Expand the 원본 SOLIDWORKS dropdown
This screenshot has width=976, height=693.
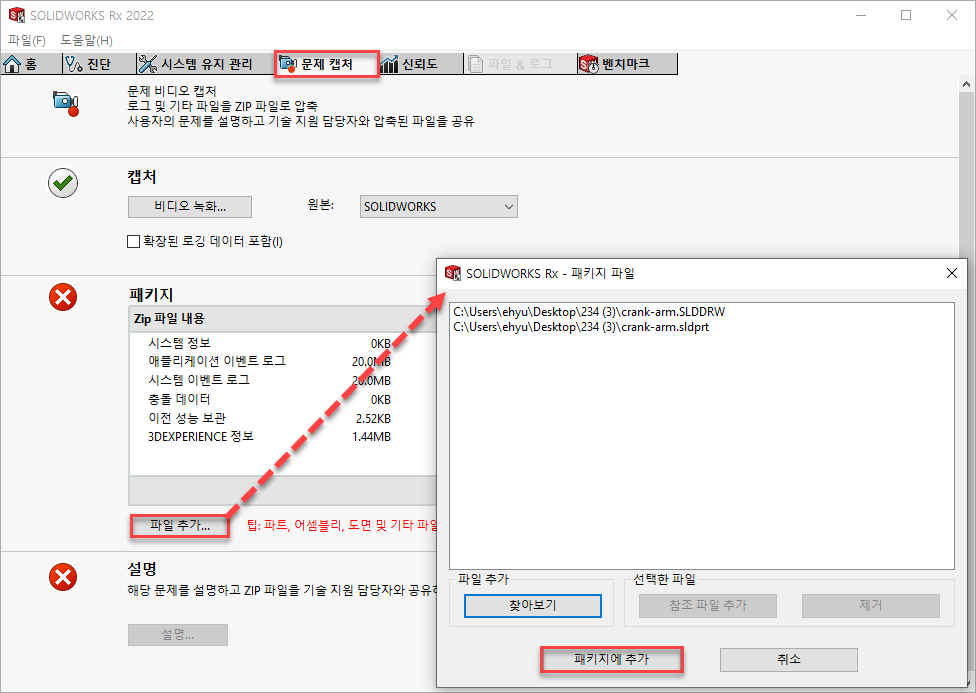click(x=439, y=207)
